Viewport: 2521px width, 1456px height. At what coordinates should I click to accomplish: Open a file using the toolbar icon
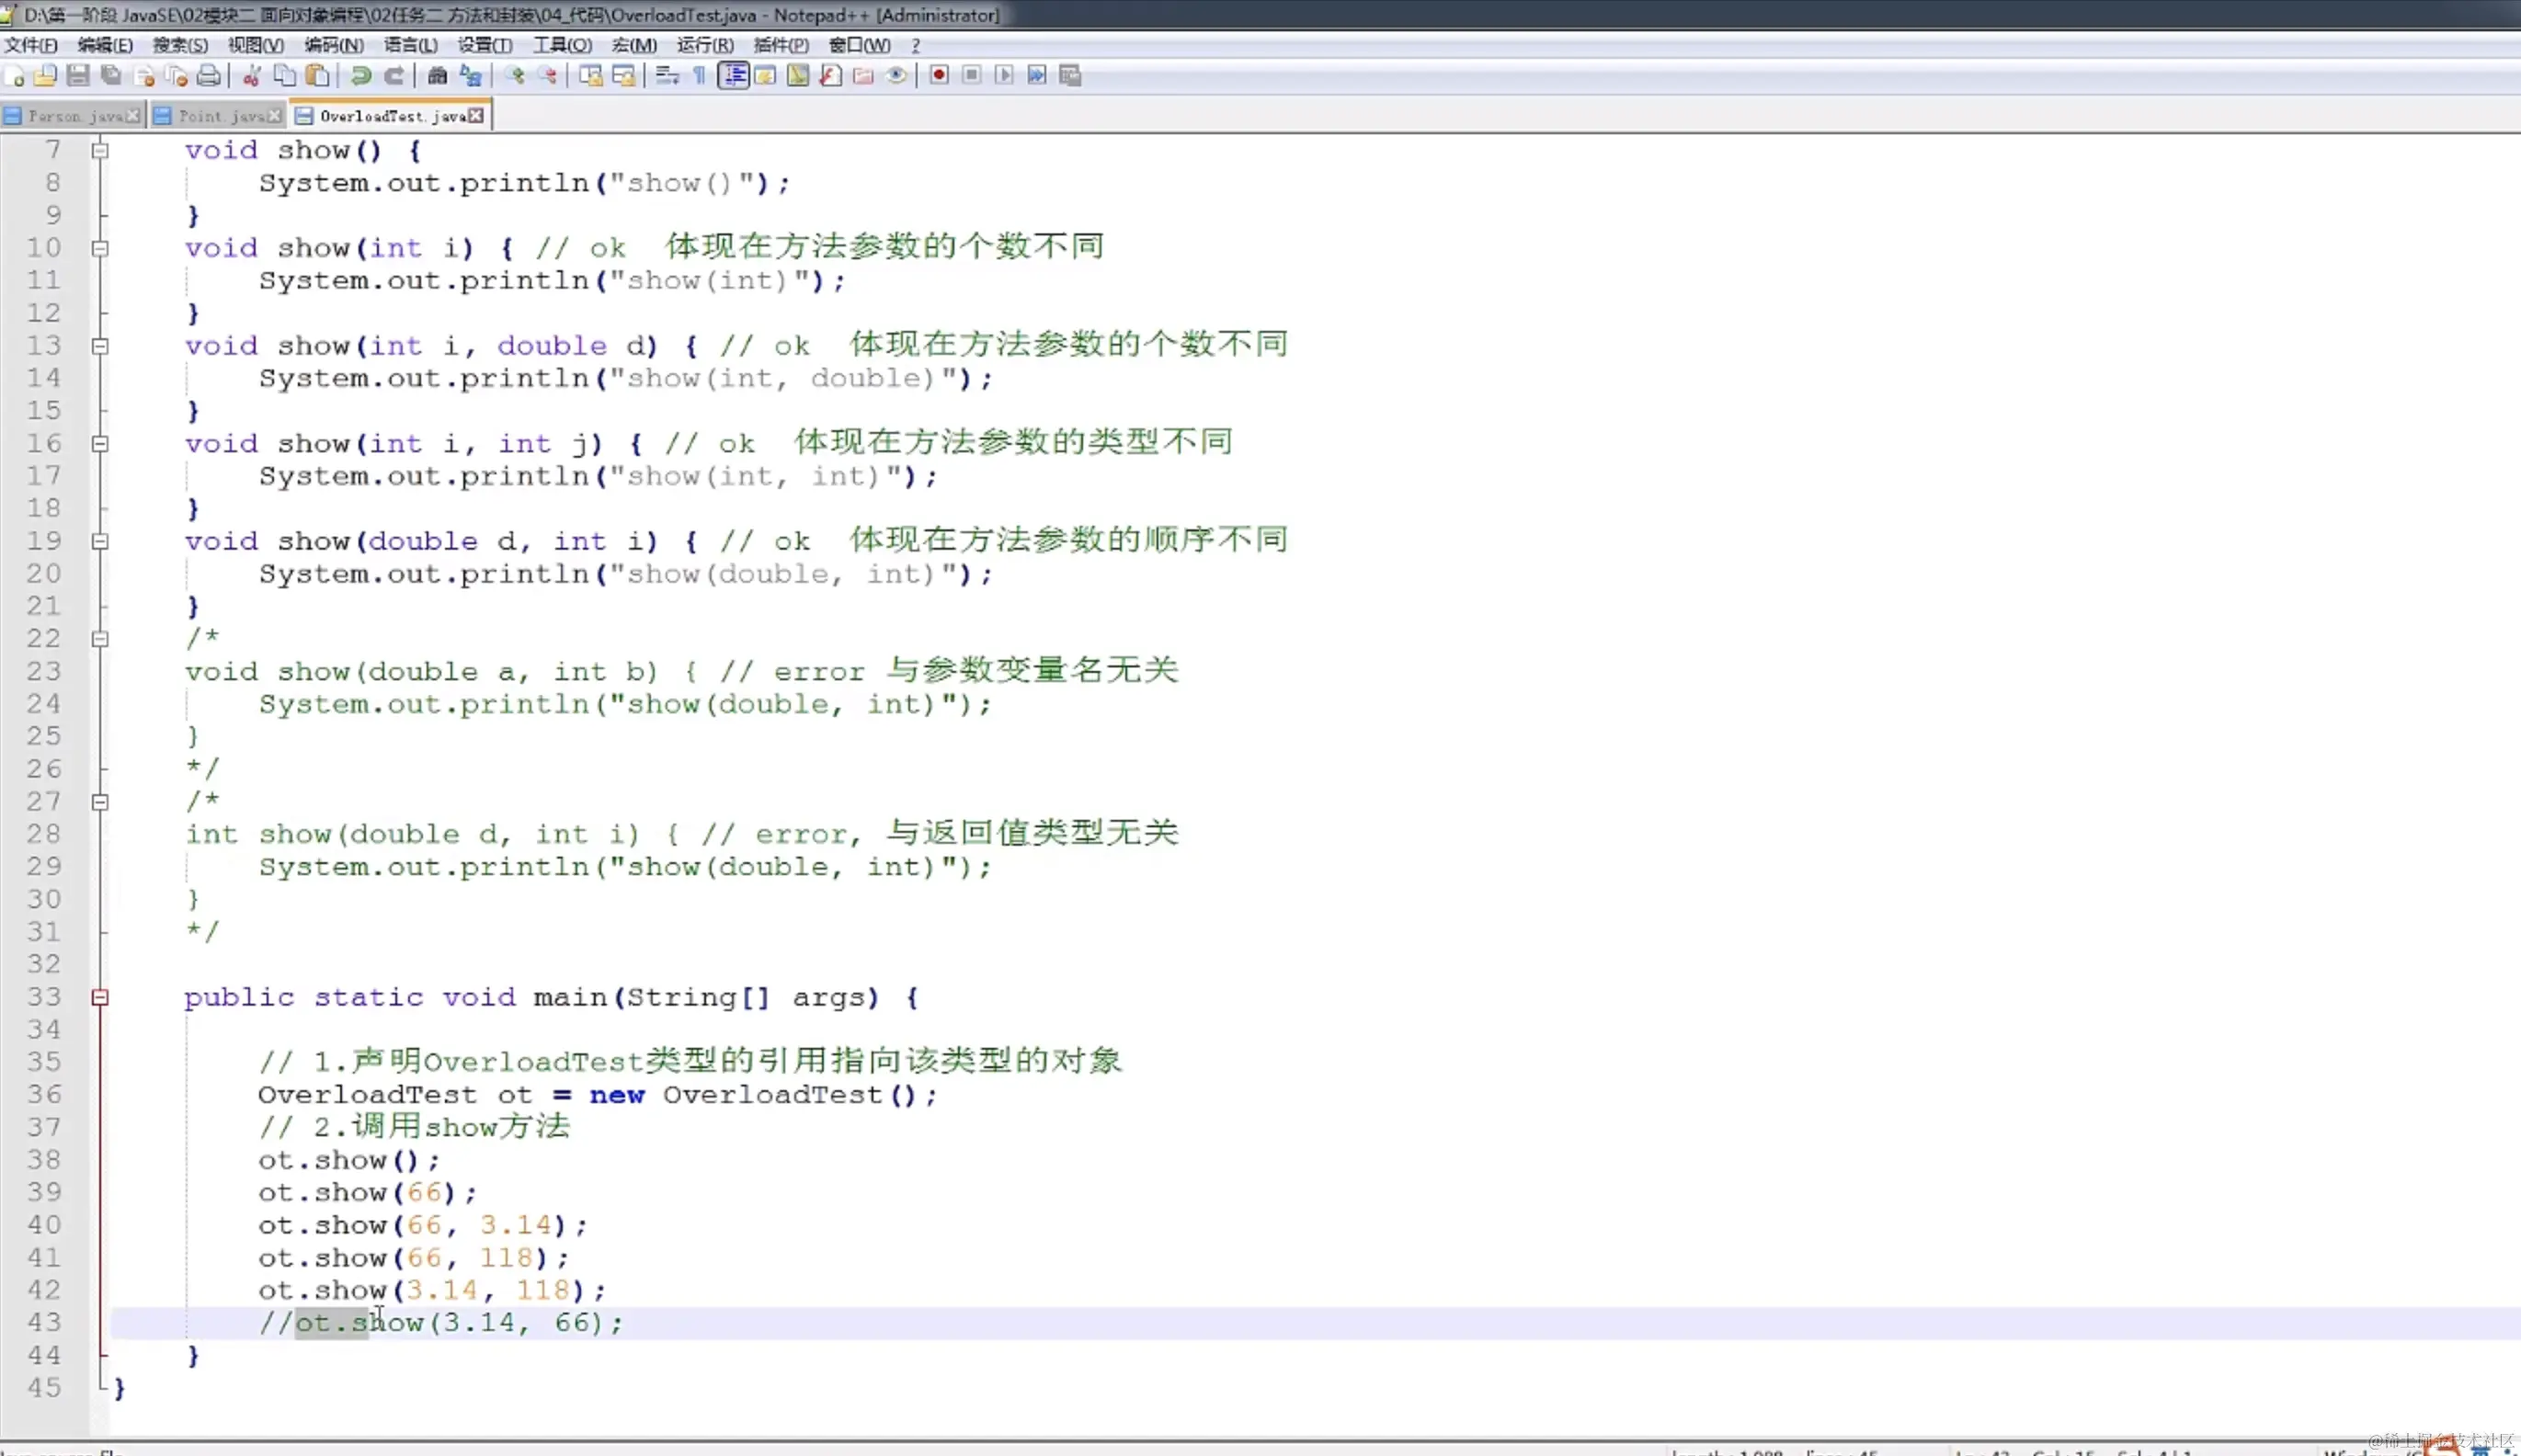46,75
